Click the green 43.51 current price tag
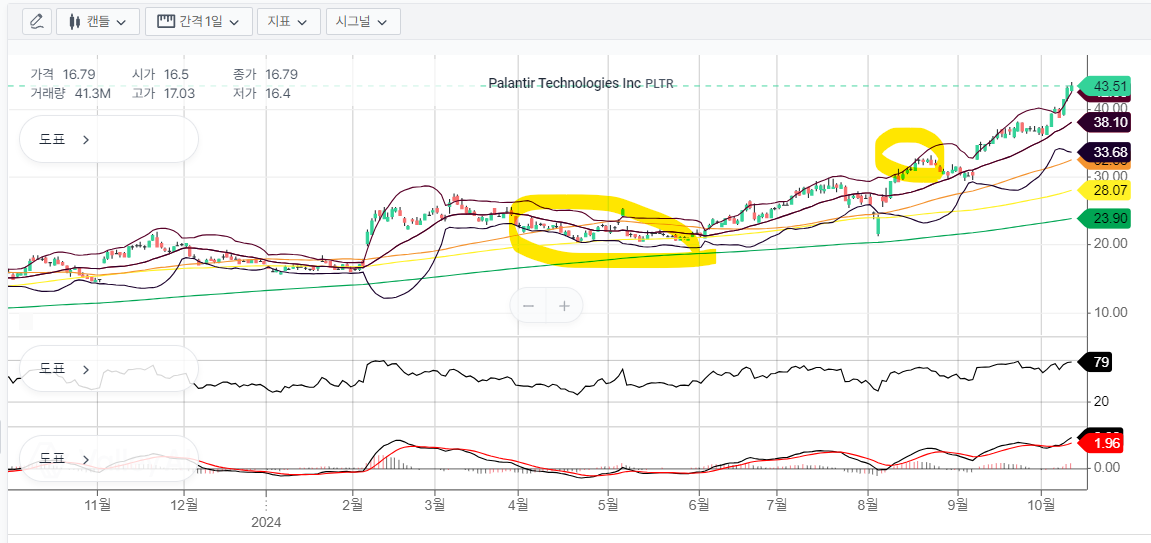 [1110, 86]
